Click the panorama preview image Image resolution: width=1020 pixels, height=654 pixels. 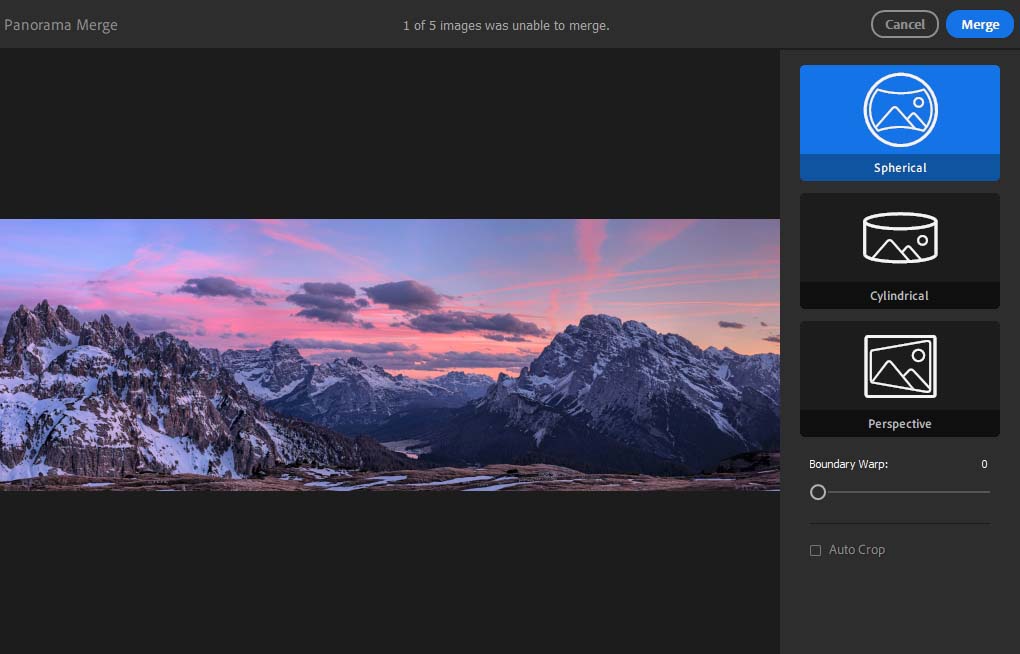[x=390, y=355]
